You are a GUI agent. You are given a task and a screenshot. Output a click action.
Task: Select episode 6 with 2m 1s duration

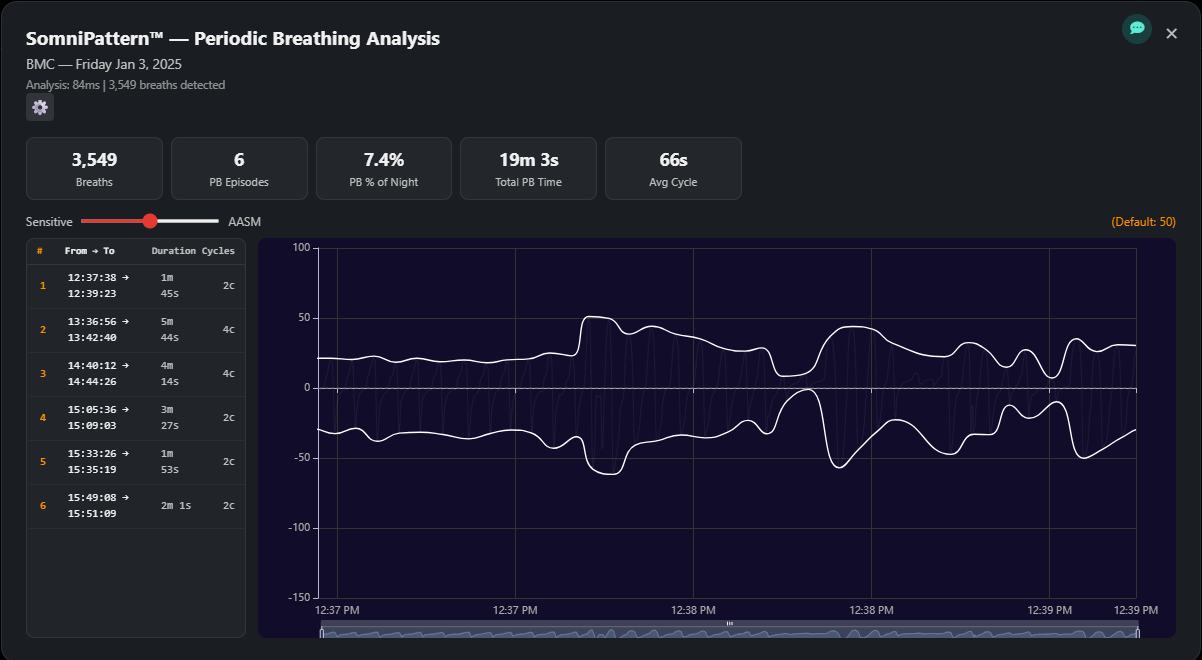pos(135,506)
